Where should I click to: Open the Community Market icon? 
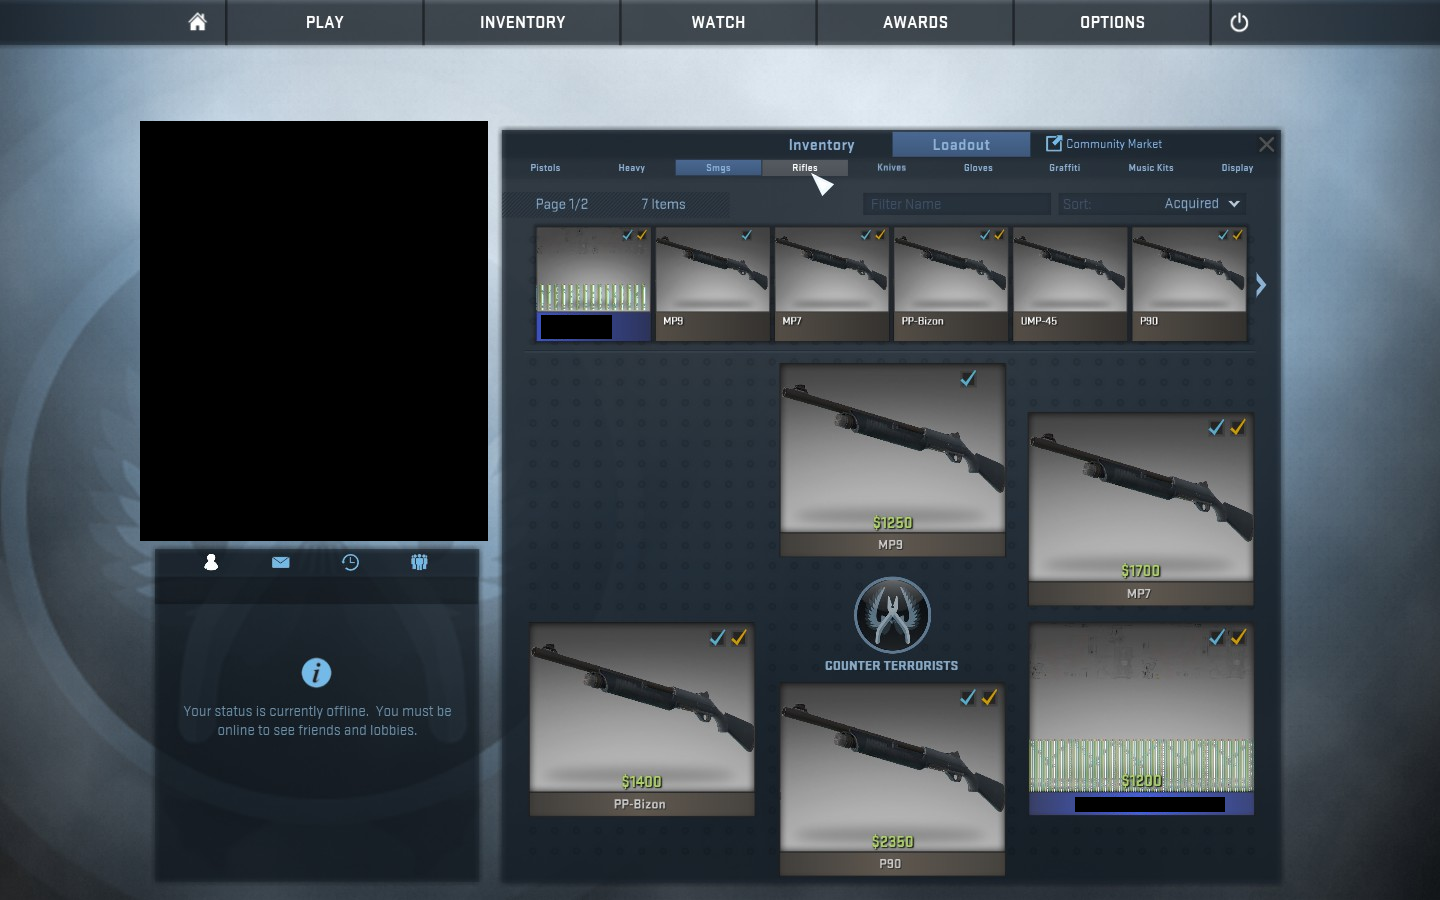[x=1055, y=143]
